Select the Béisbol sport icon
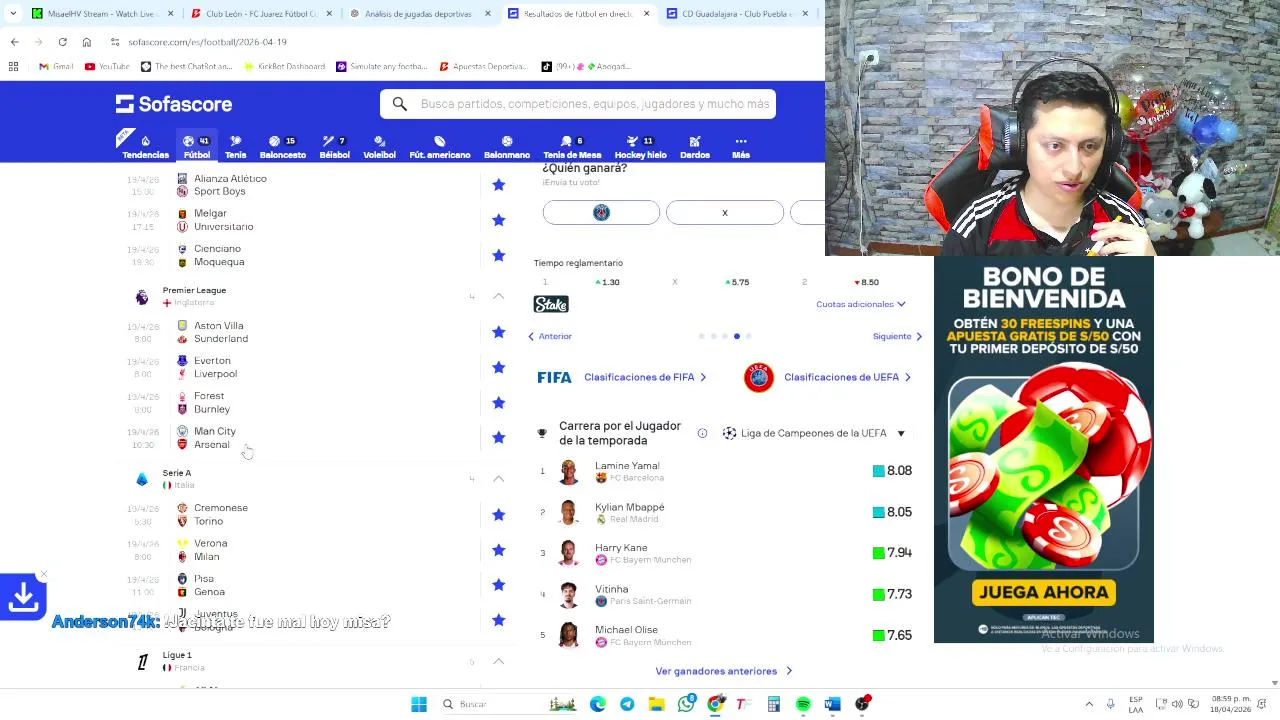Screen dimensions: 1280x720 [334, 146]
